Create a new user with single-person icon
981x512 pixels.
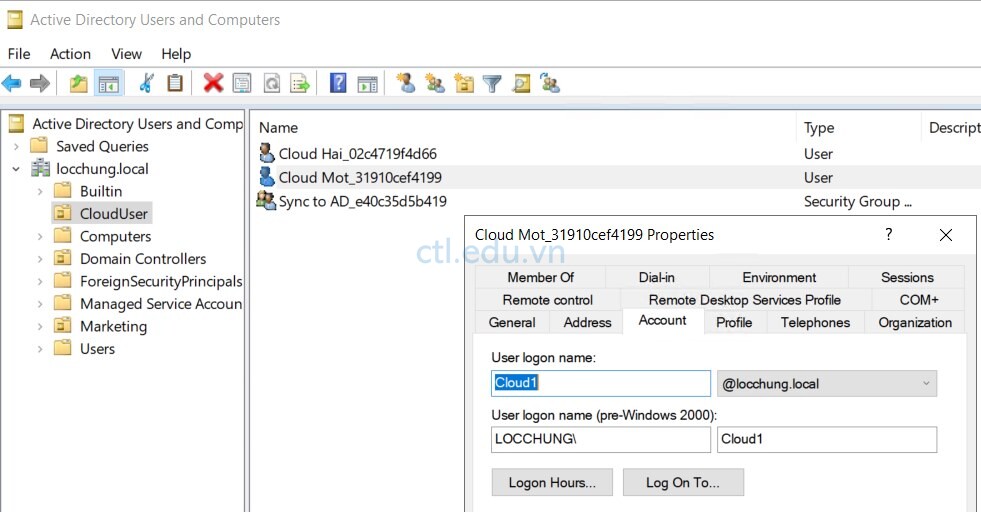[x=406, y=83]
